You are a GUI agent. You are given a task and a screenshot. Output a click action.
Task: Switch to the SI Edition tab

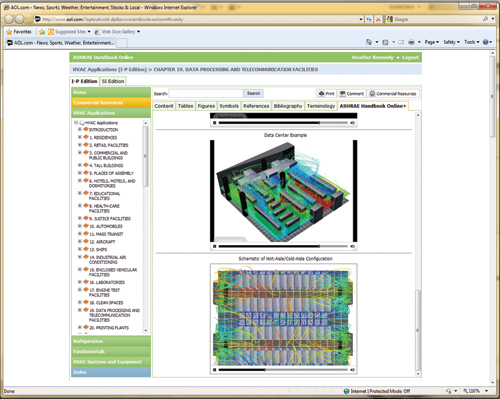(x=113, y=81)
